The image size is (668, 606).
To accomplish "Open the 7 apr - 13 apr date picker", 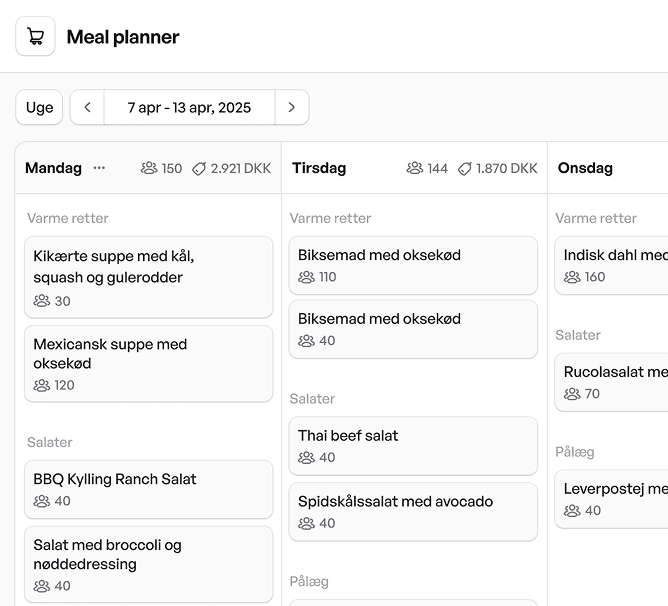I will [189, 108].
